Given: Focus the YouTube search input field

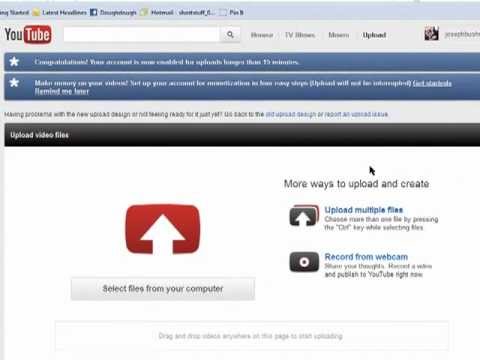Looking at the screenshot, I should pyautogui.click(x=142, y=34).
